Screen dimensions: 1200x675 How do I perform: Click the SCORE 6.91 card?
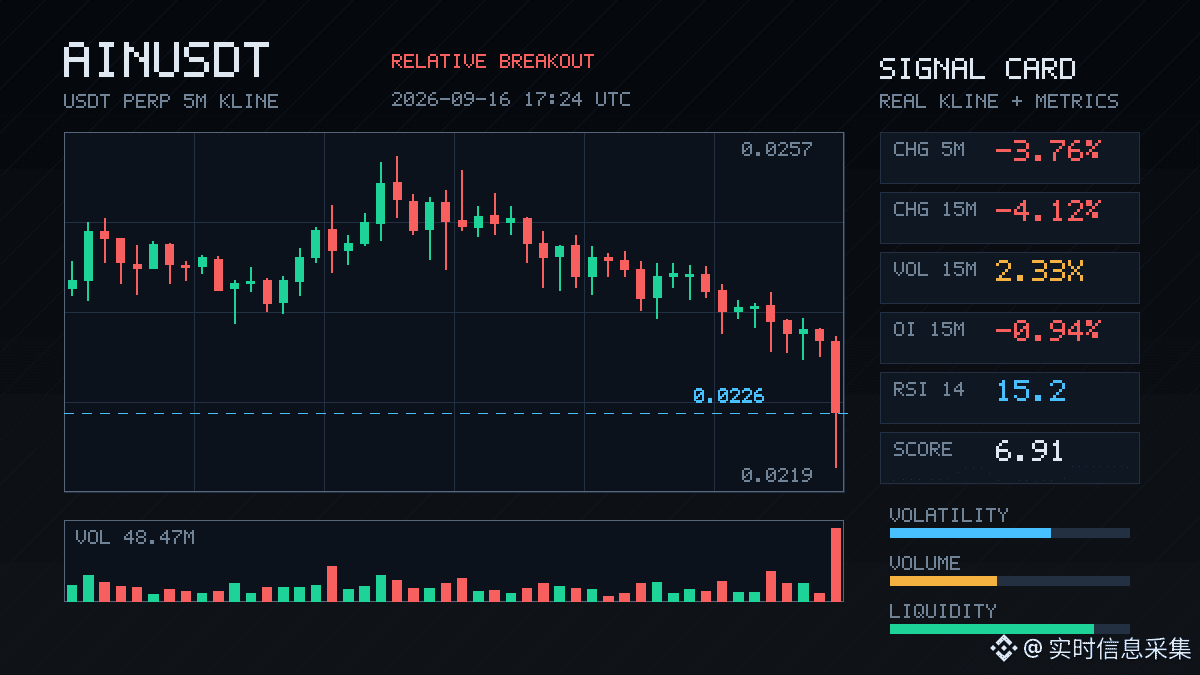point(1009,457)
